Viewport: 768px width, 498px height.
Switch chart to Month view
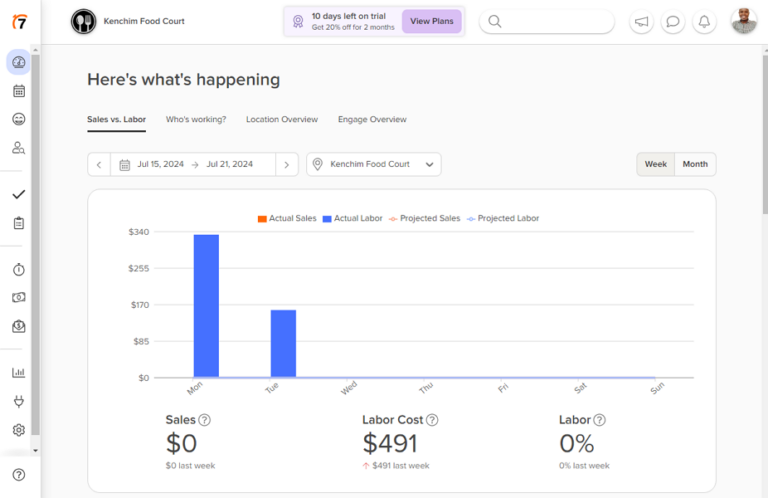695,164
